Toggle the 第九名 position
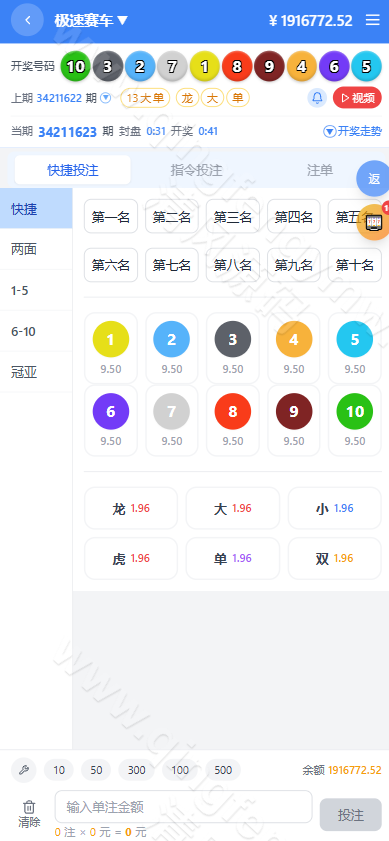The width and height of the screenshot is (389, 841). tap(293, 265)
